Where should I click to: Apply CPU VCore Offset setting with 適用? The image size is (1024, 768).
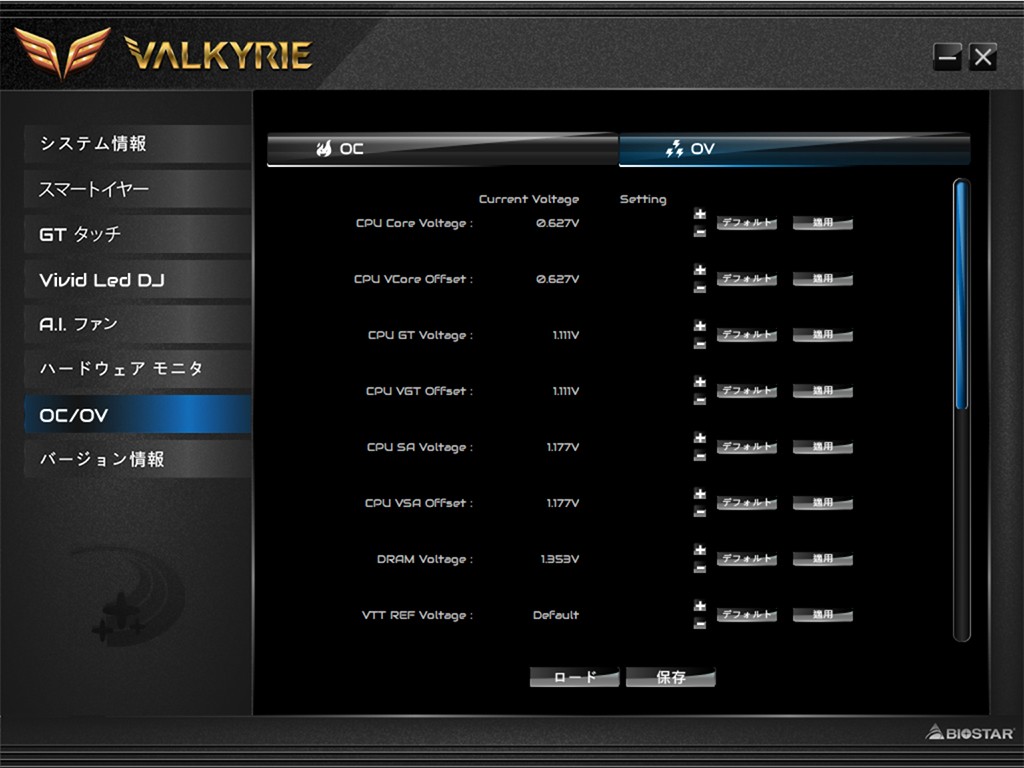coord(823,279)
